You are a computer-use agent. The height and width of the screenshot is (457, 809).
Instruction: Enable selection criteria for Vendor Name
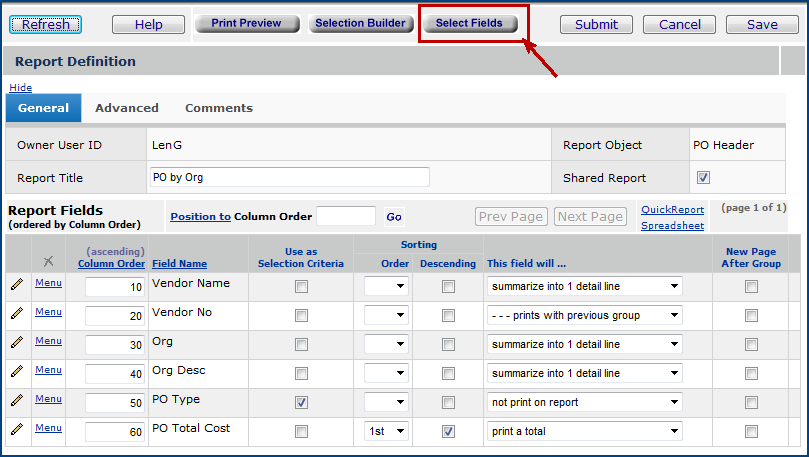tap(301, 287)
